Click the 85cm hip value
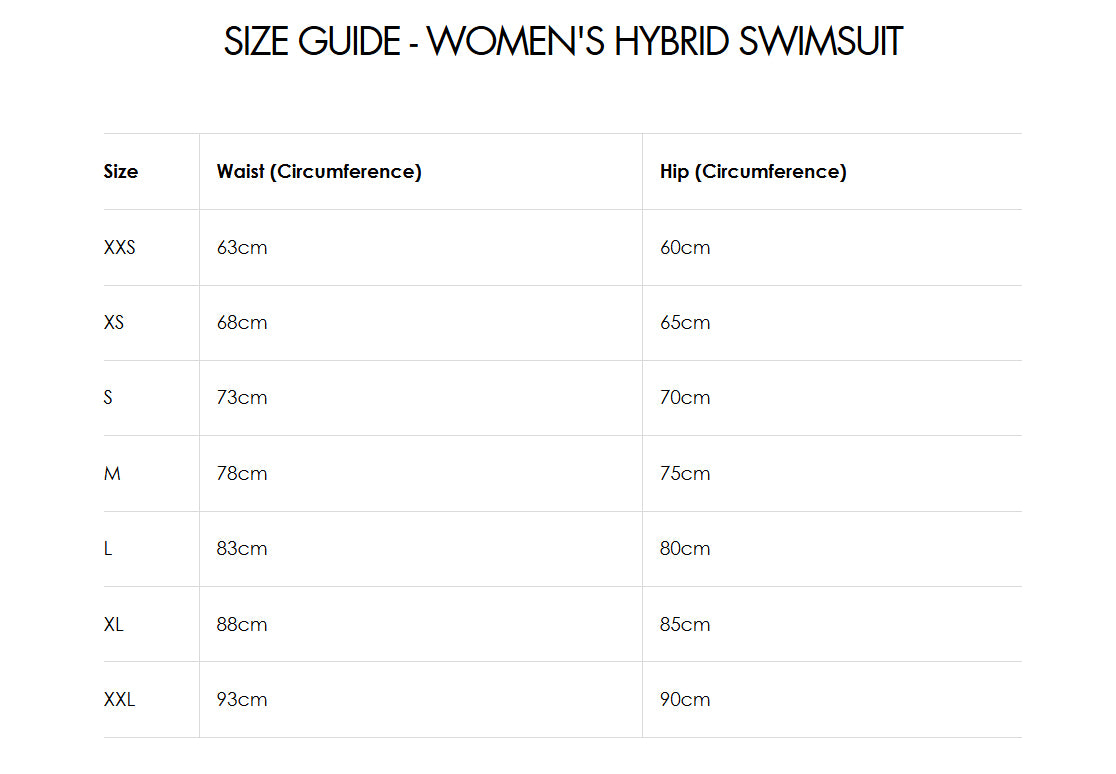This screenshot has height=774, width=1116. tap(685, 624)
